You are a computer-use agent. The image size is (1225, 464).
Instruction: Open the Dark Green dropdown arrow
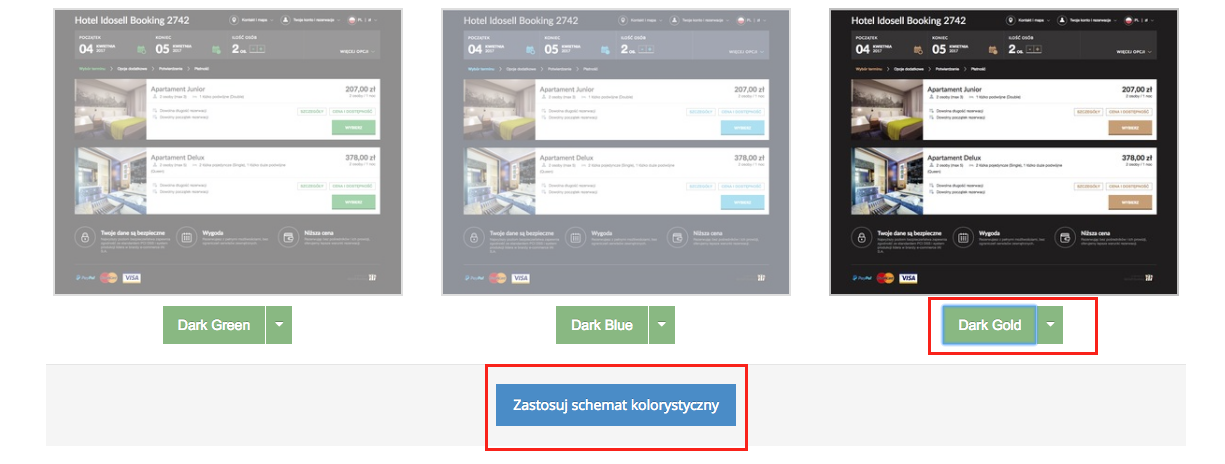tap(279, 325)
